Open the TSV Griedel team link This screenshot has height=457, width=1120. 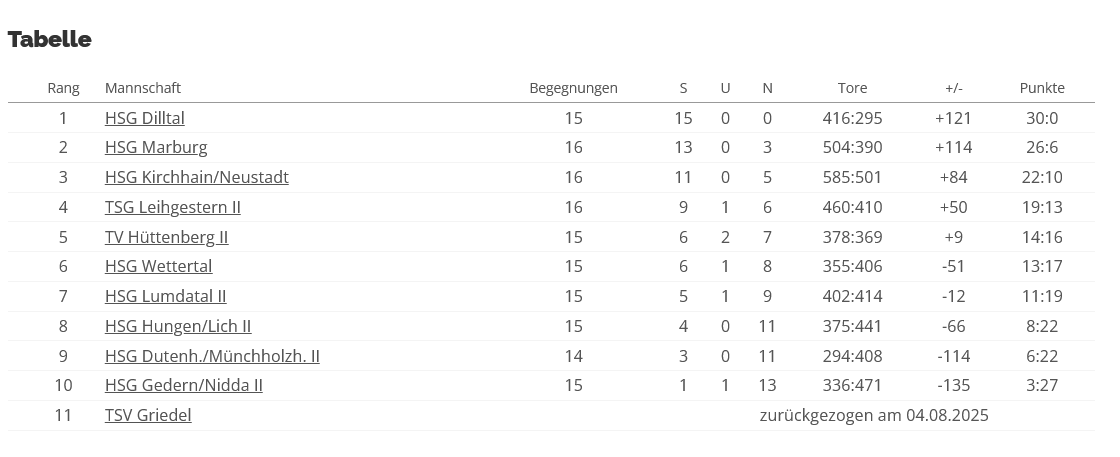coord(148,415)
